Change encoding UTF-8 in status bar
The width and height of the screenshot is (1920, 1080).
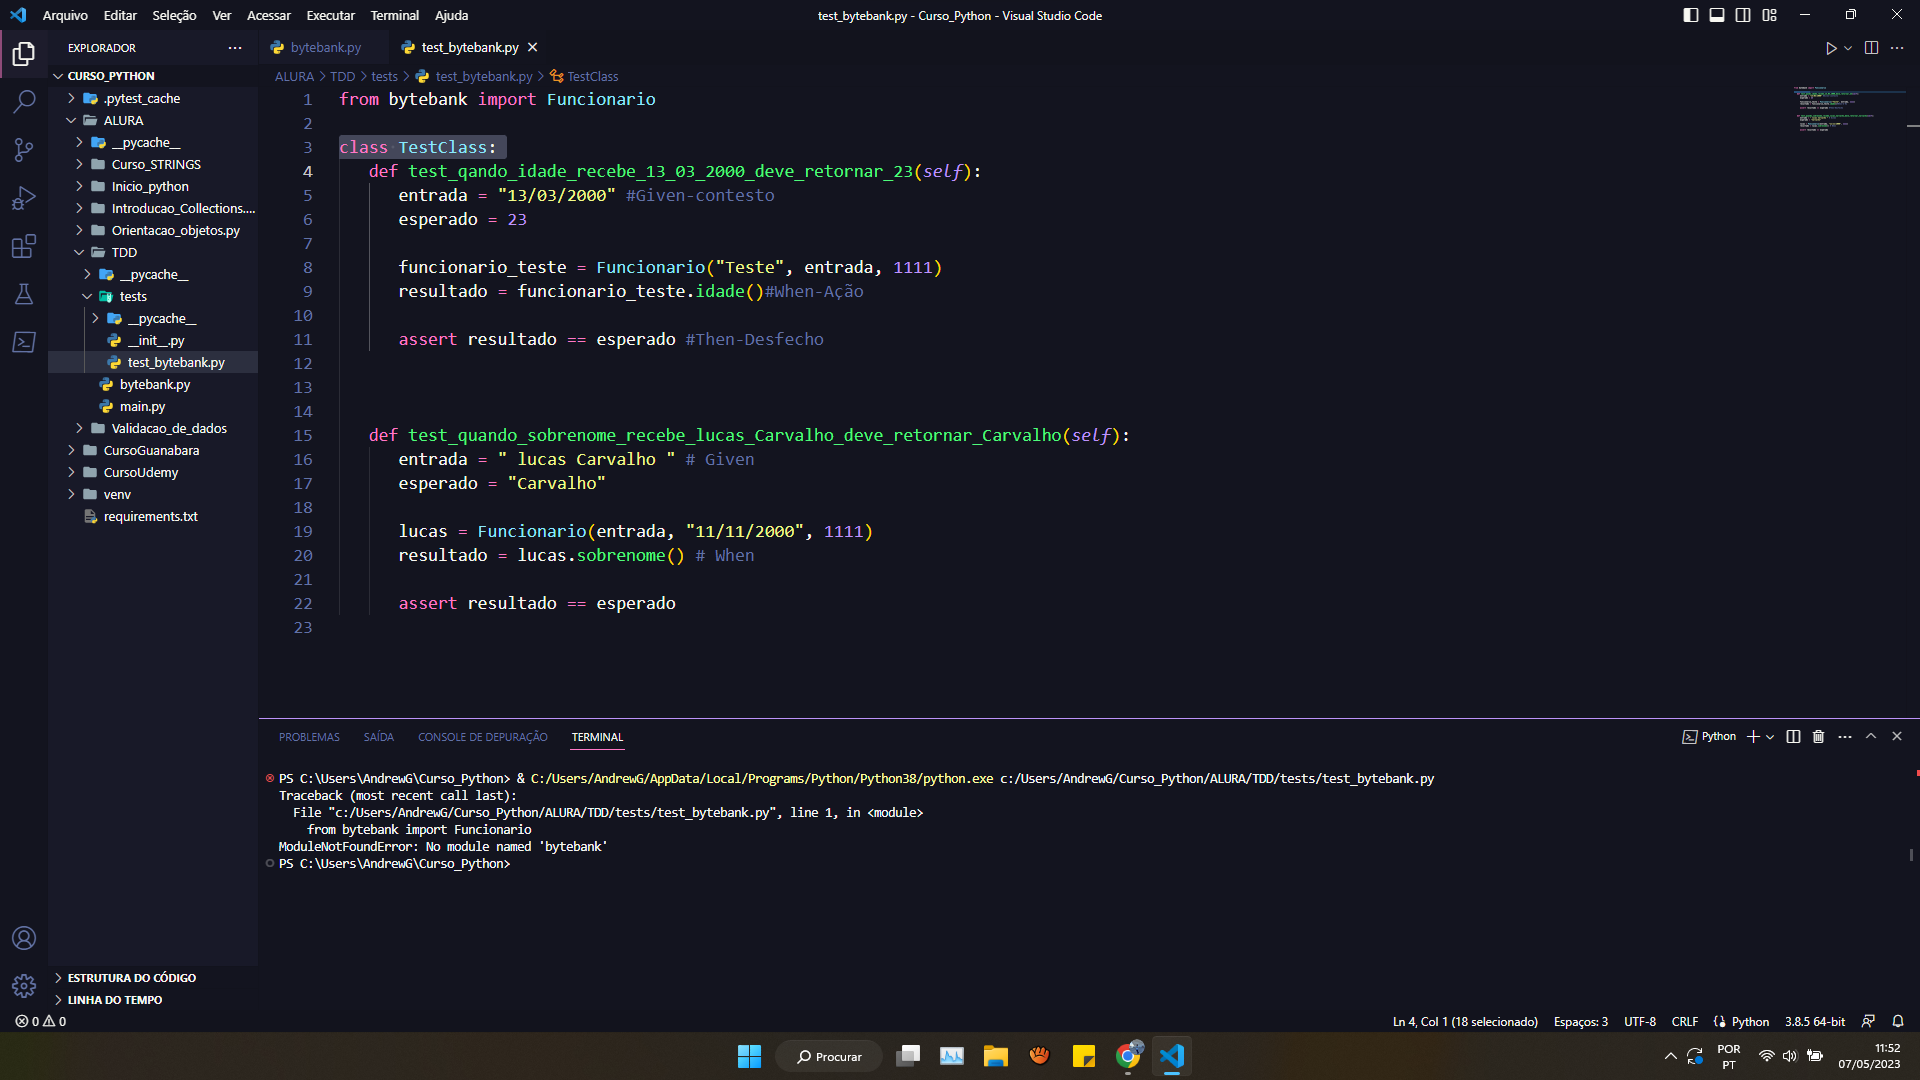(x=1639, y=1022)
